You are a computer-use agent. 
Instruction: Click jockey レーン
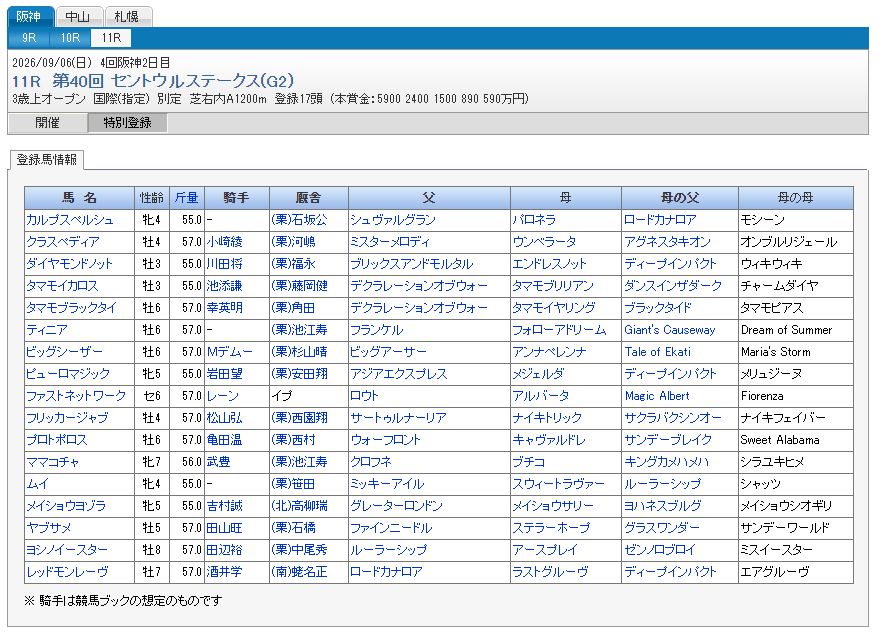[x=223, y=396]
